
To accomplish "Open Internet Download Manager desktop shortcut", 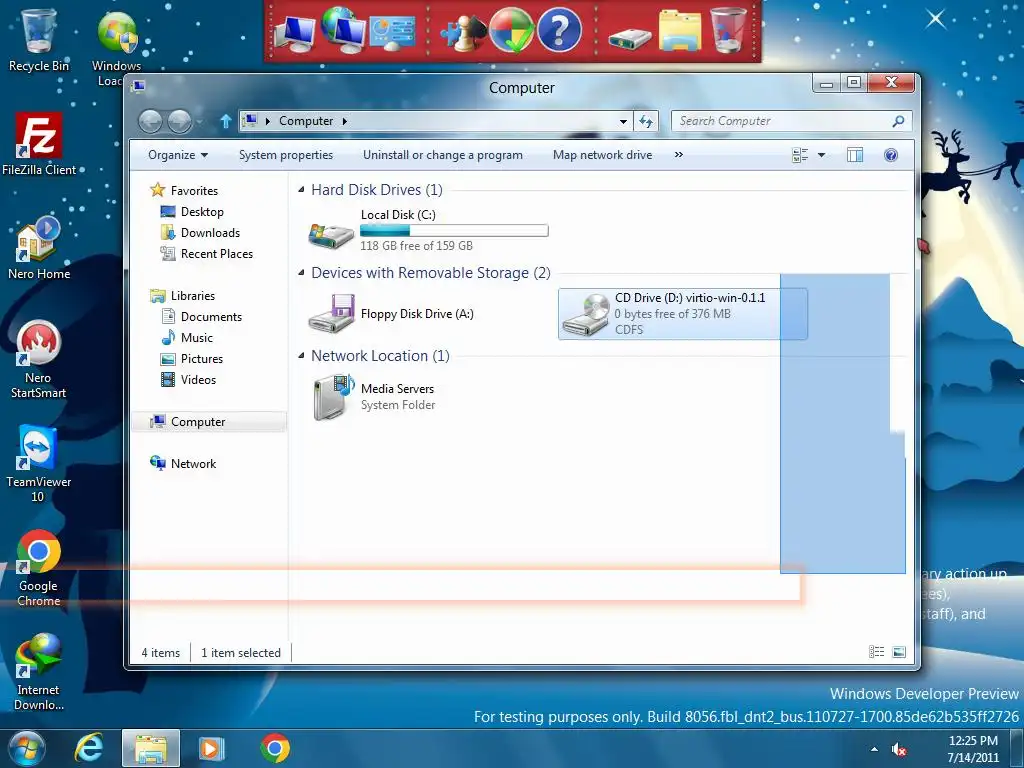I will point(39,671).
